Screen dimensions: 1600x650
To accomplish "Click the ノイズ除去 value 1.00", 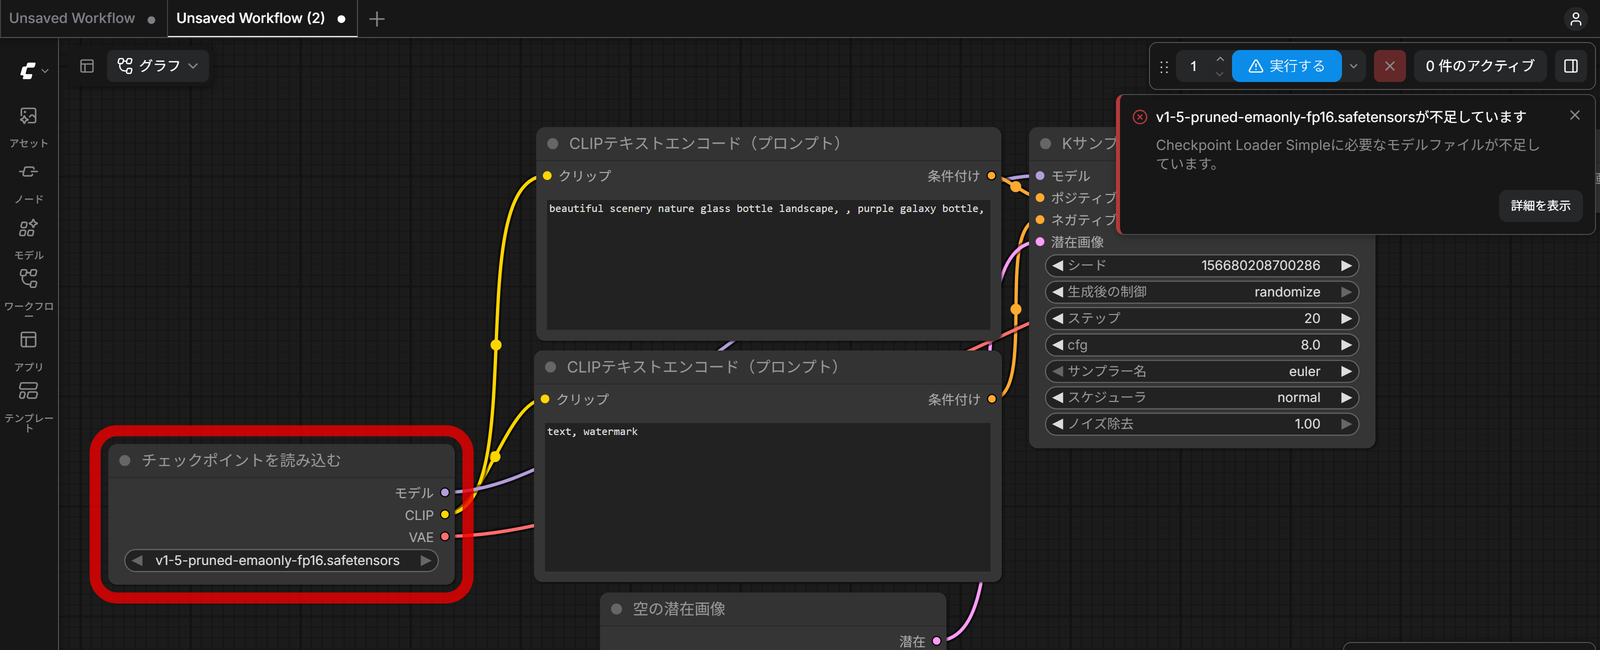I will pos(1307,424).
